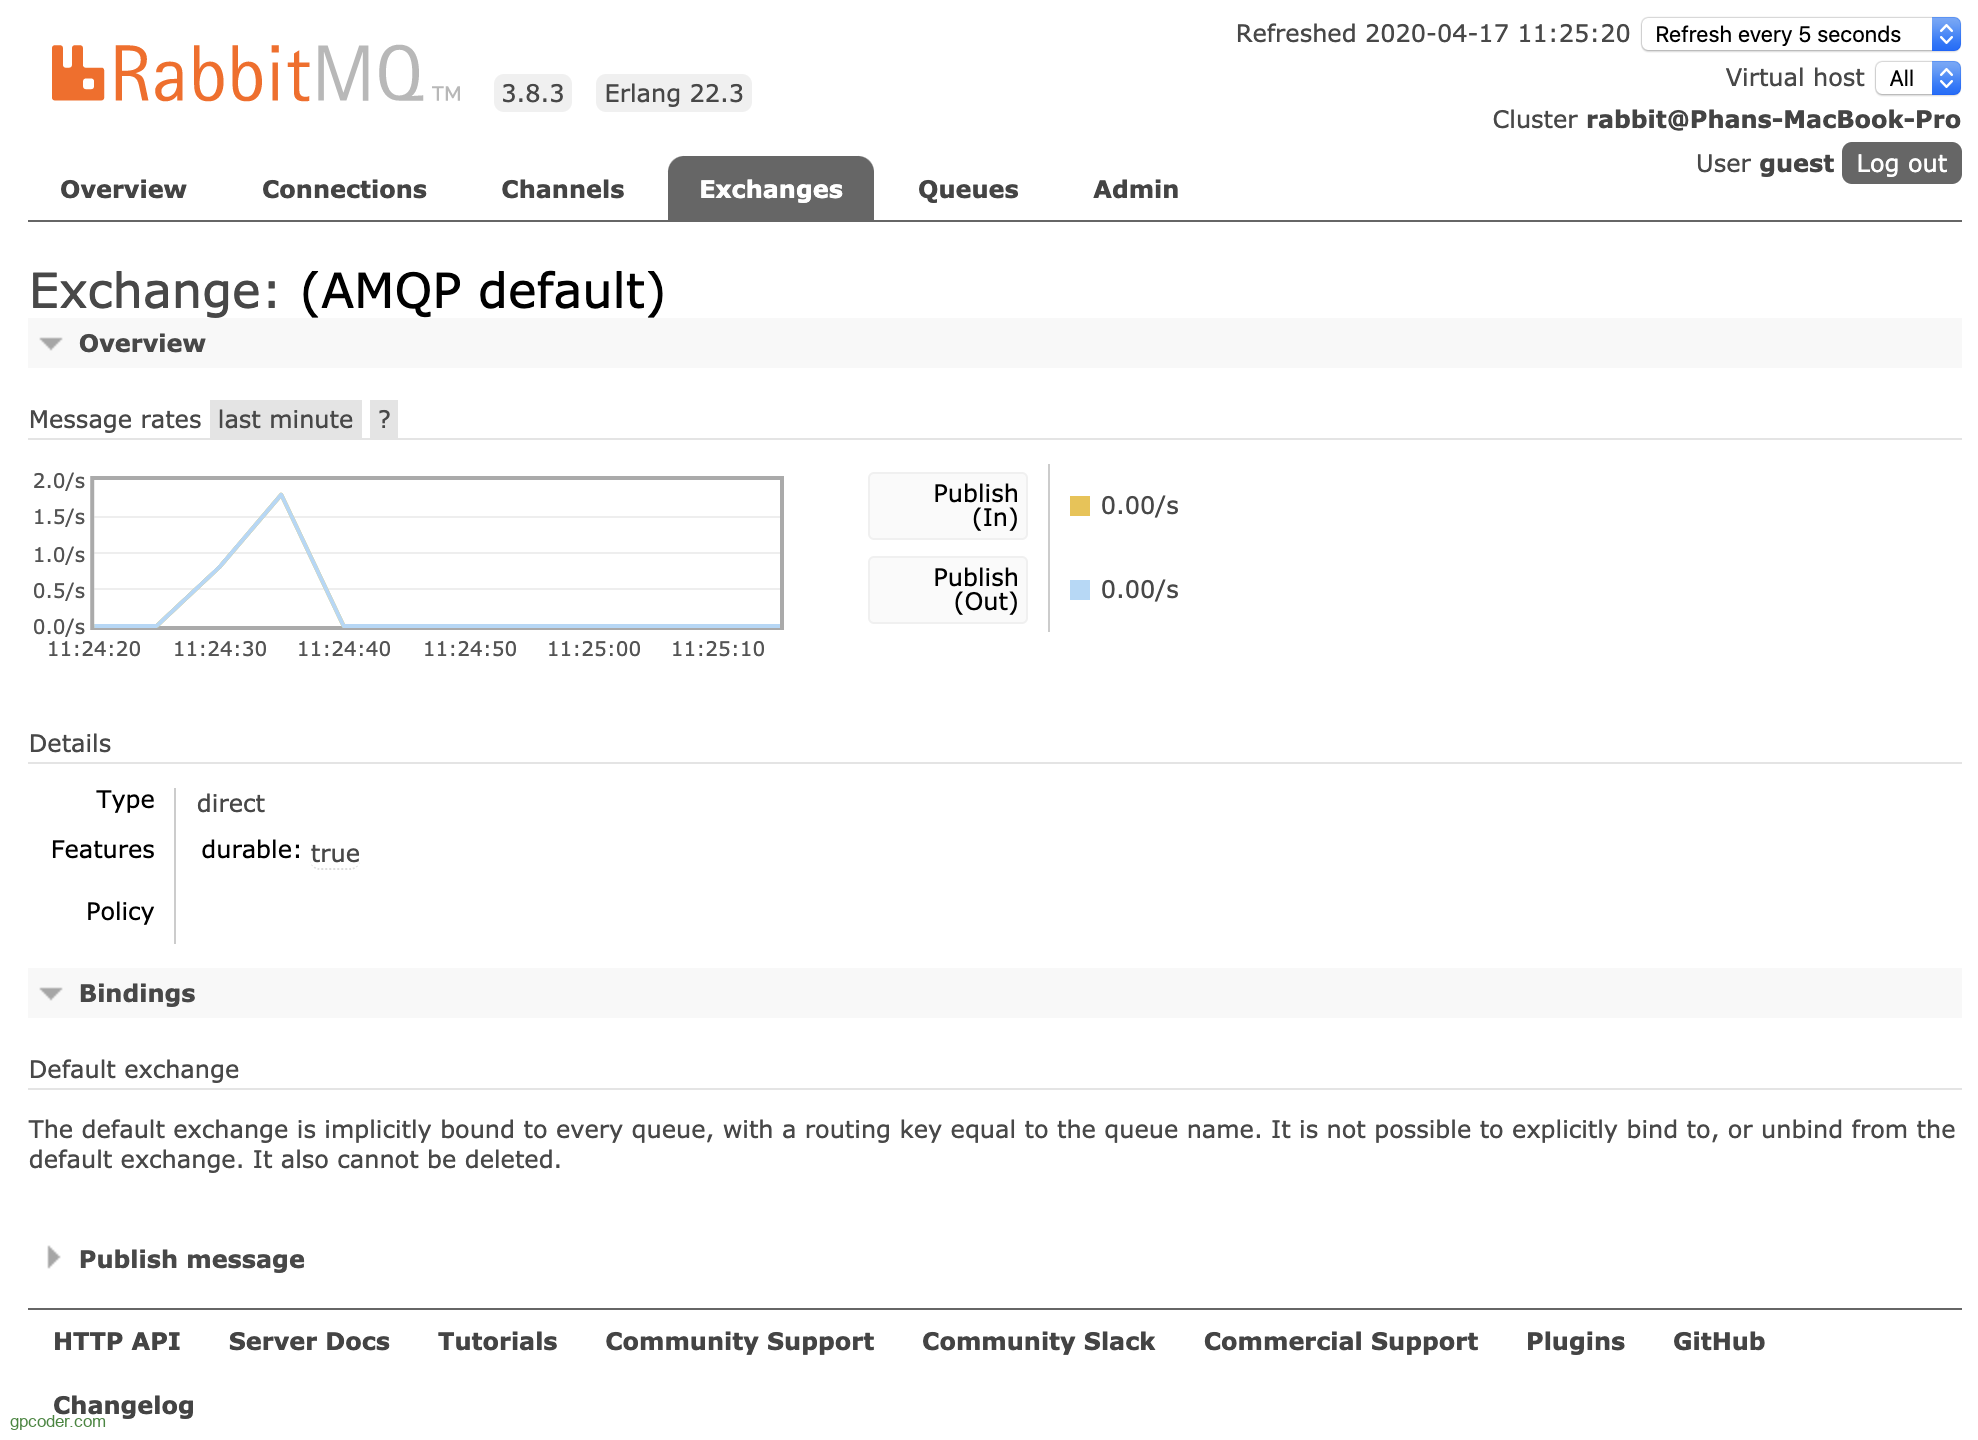
Task: Open the Virtual host dropdown
Action: pyautogui.click(x=1918, y=78)
